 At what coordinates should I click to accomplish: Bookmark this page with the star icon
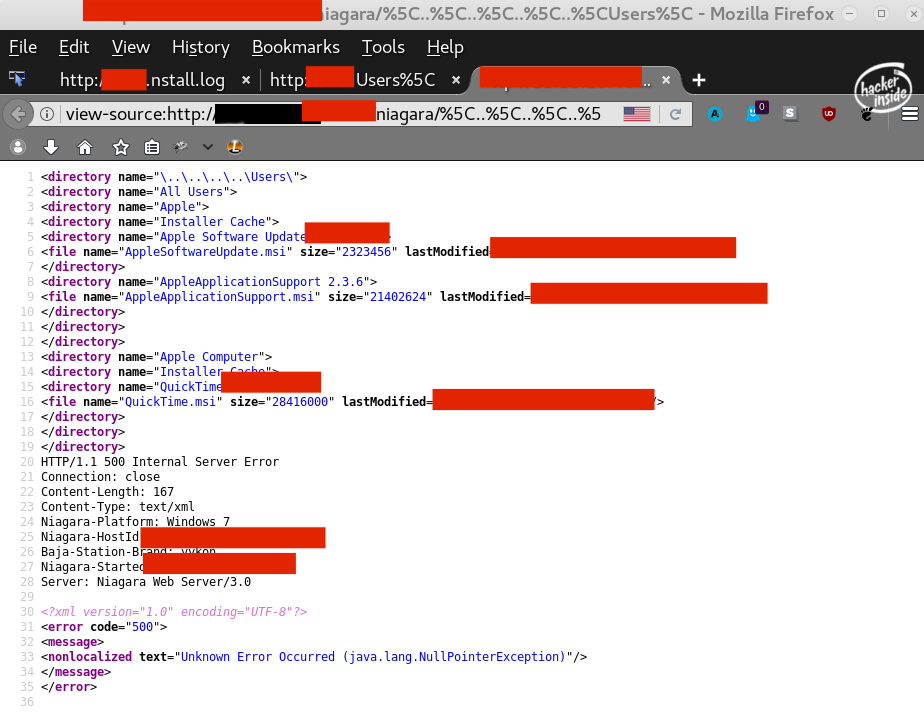click(121, 147)
